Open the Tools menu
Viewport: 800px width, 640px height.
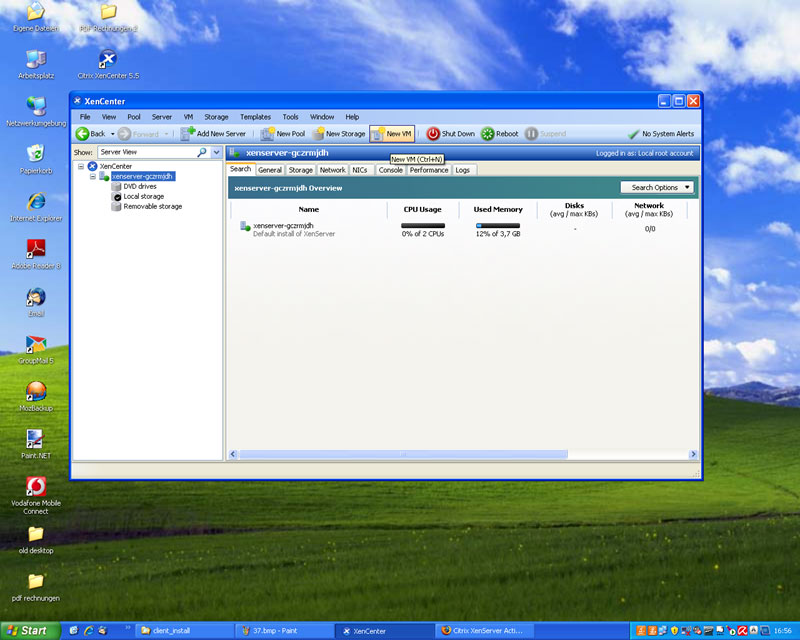[x=290, y=117]
